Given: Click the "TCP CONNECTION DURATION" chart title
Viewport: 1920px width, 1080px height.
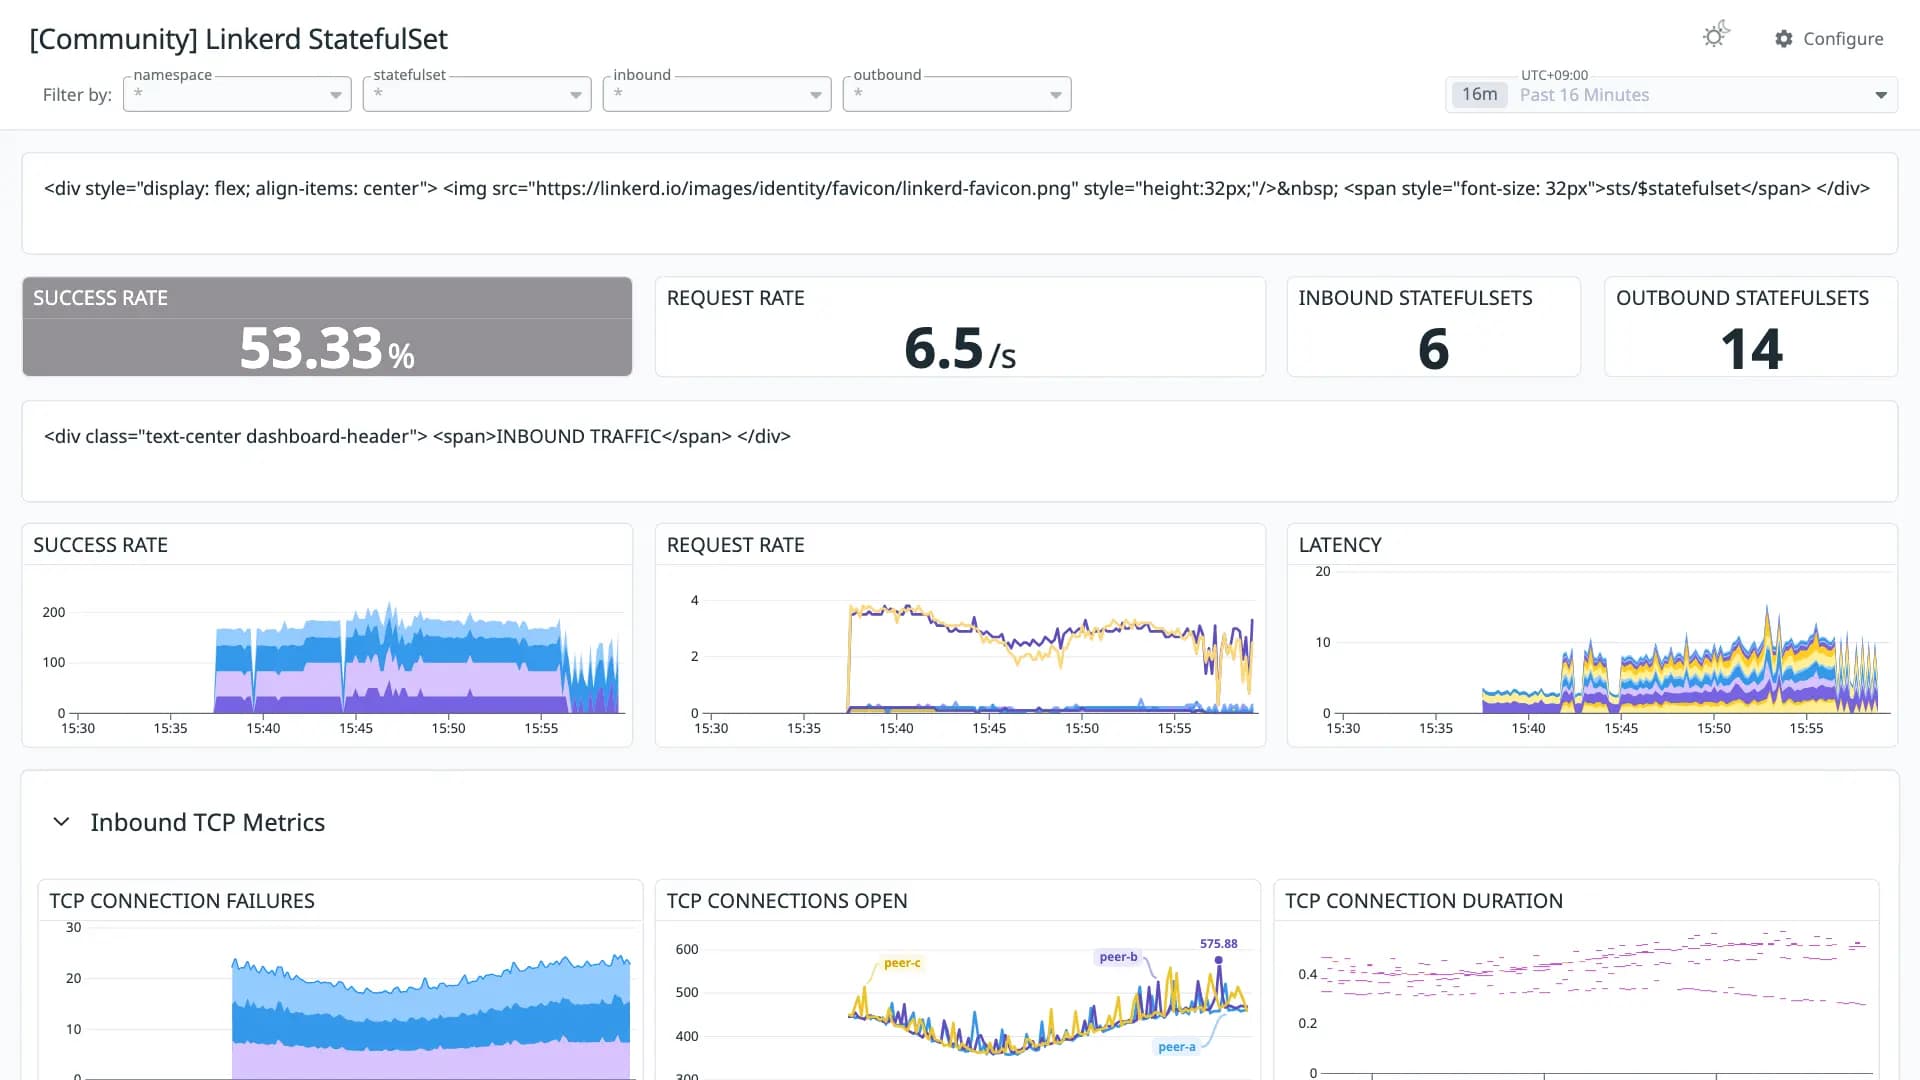Looking at the screenshot, I should coord(1424,901).
